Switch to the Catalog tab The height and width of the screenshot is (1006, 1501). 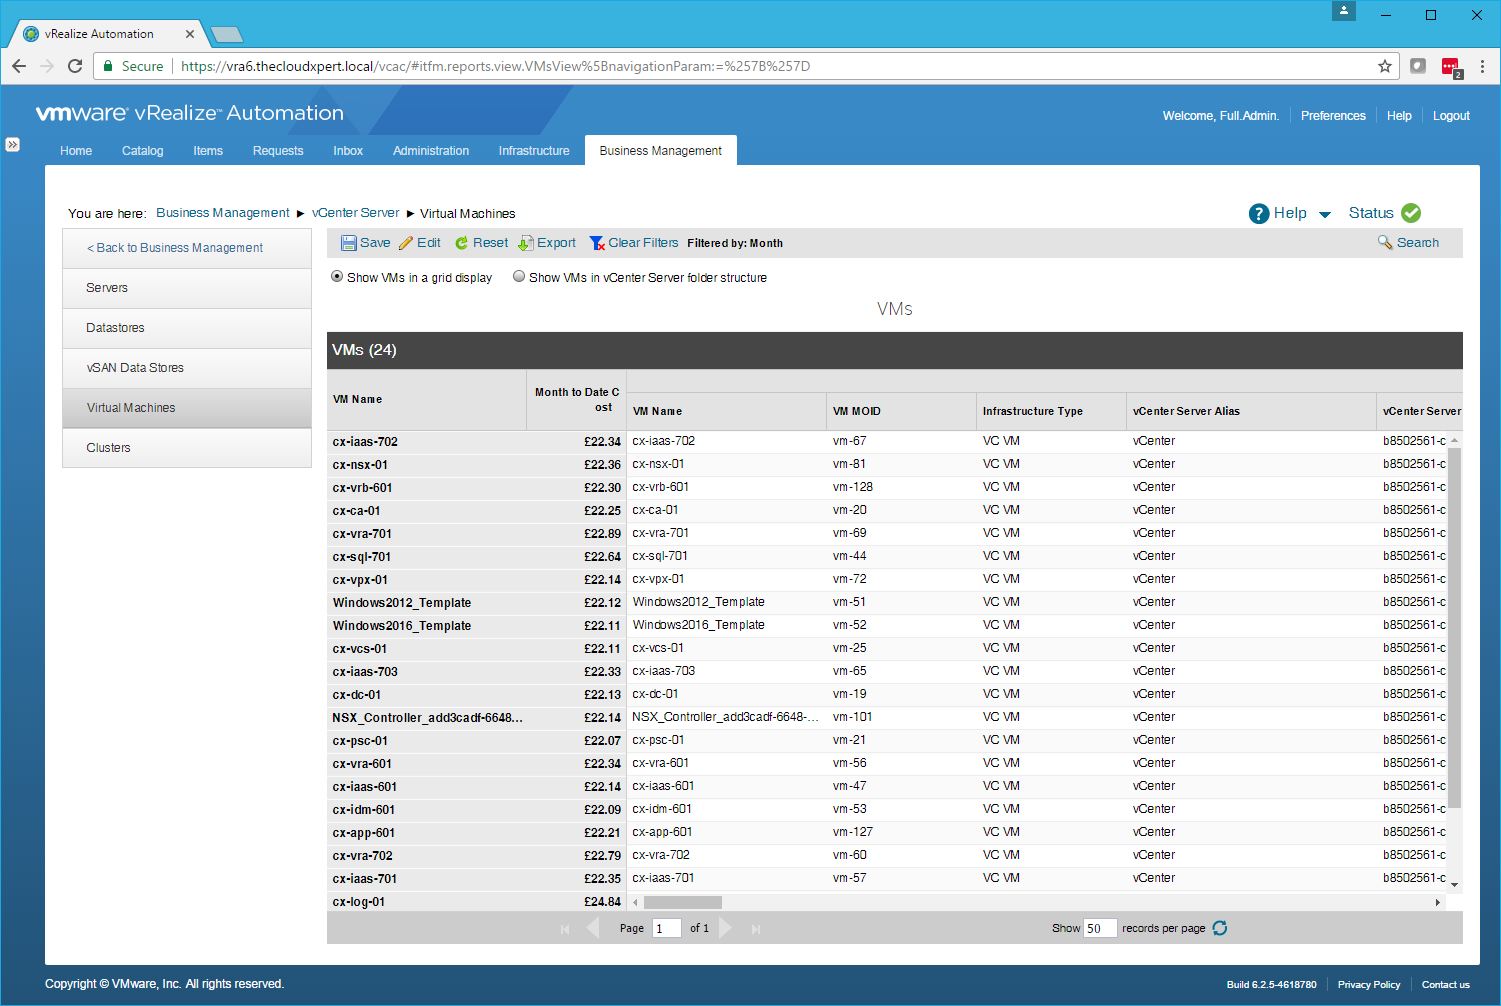142,151
